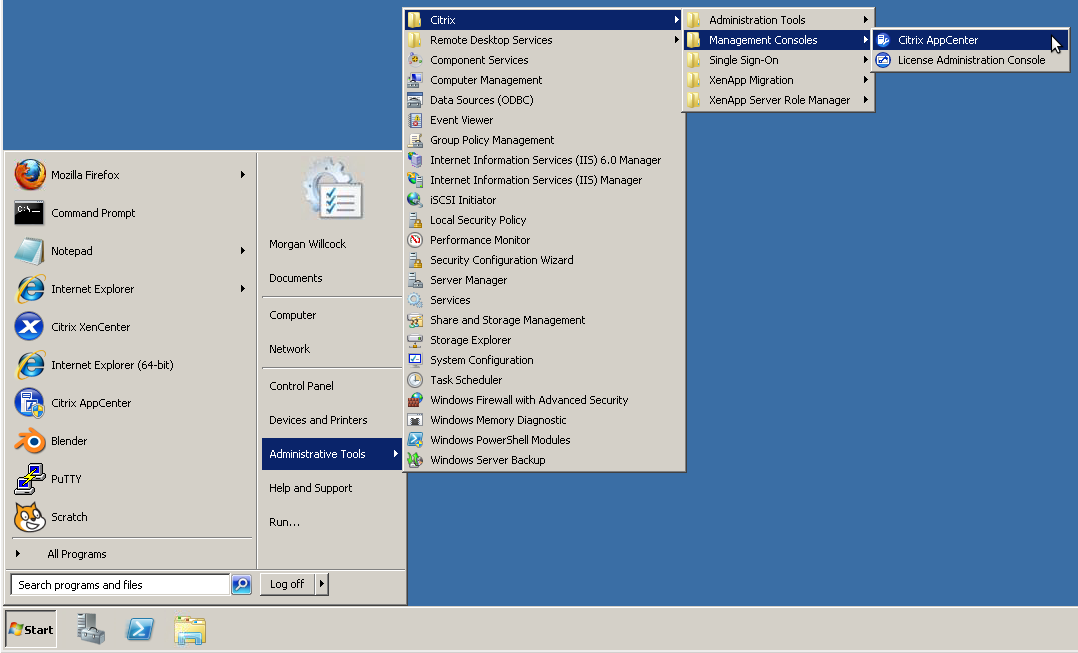Expand the Single Sign-On submenu arrow
1078x653 pixels.
tap(866, 60)
